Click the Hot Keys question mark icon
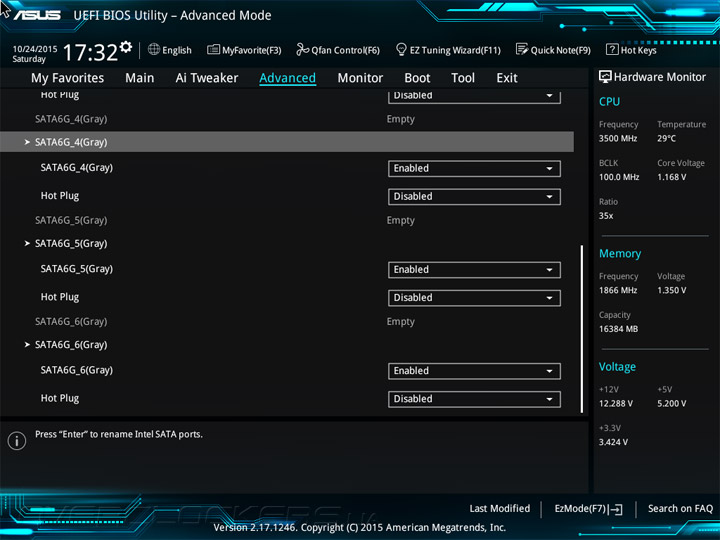Viewport: 720px width, 540px height. 612,49
